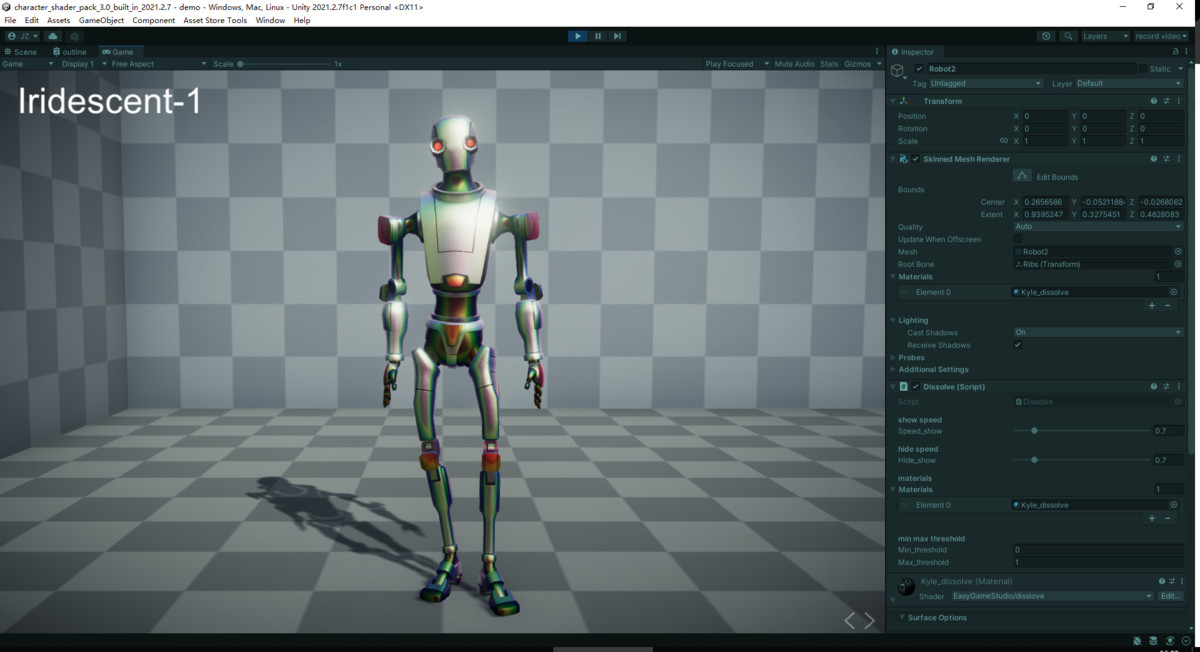Uncheck the Receive Shadows checkbox
The image size is (1200, 652).
pyautogui.click(x=1018, y=345)
